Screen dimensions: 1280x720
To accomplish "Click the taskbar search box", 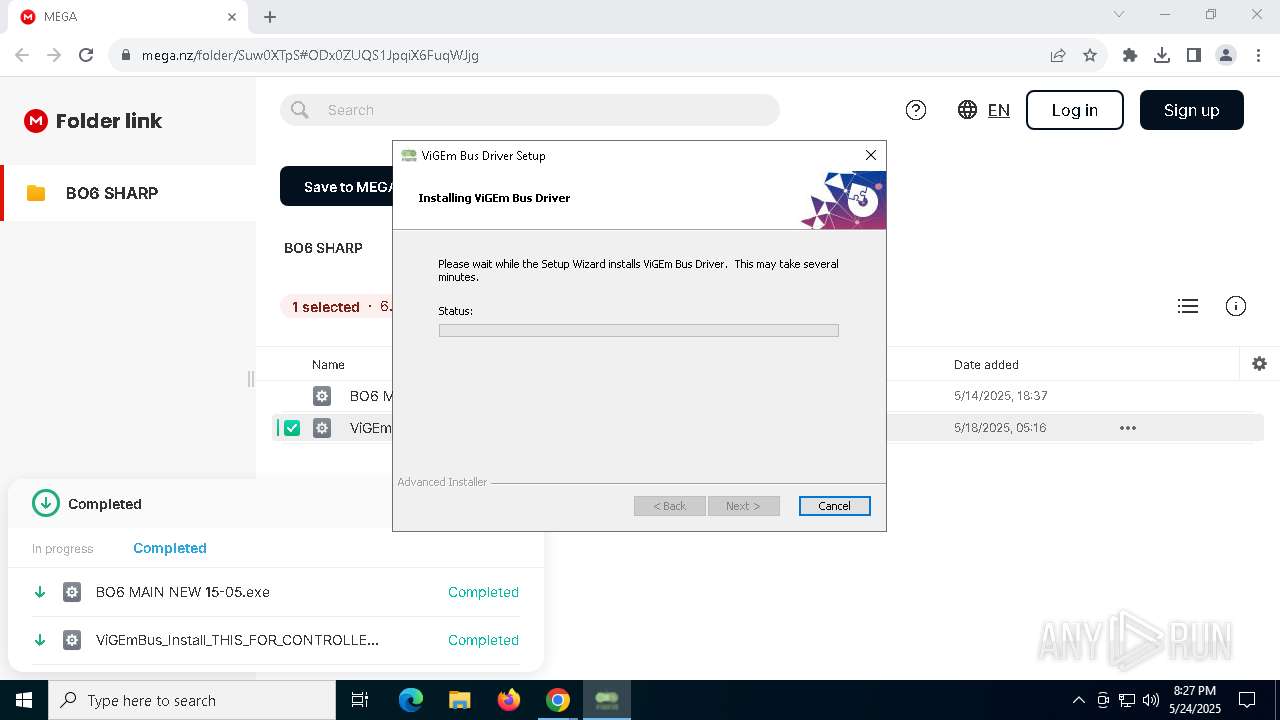I will click(x=192, y=700).
